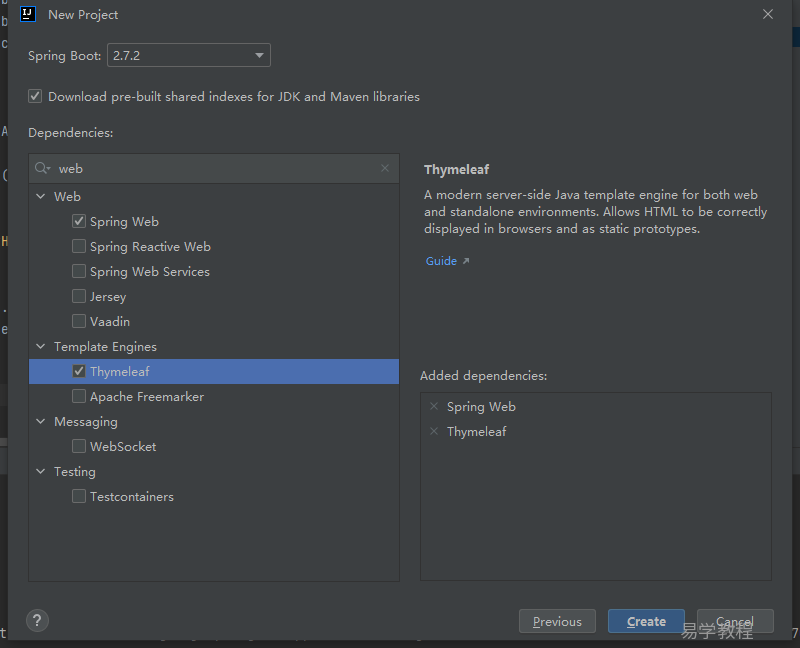800x648 pixels.
Task: Click the Template Engines category label
Action: (105, 346)
